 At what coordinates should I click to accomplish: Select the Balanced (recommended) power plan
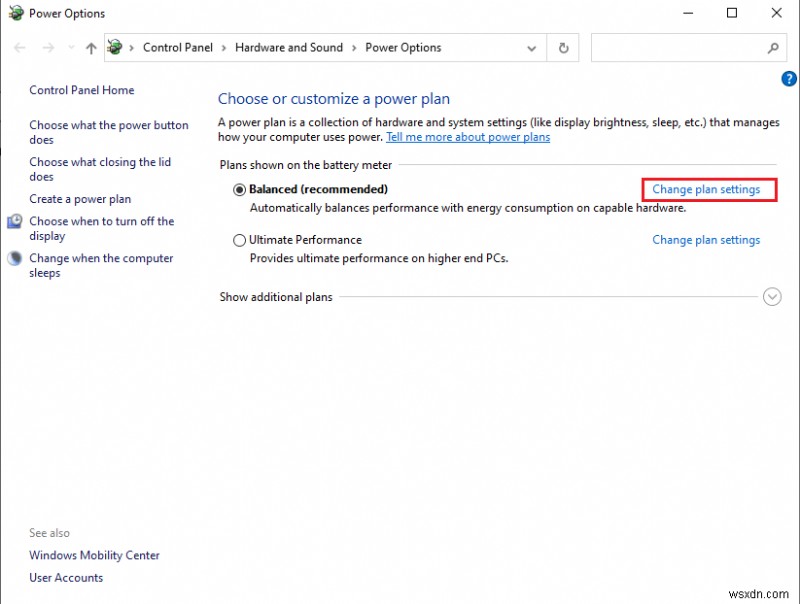point(239,190)
